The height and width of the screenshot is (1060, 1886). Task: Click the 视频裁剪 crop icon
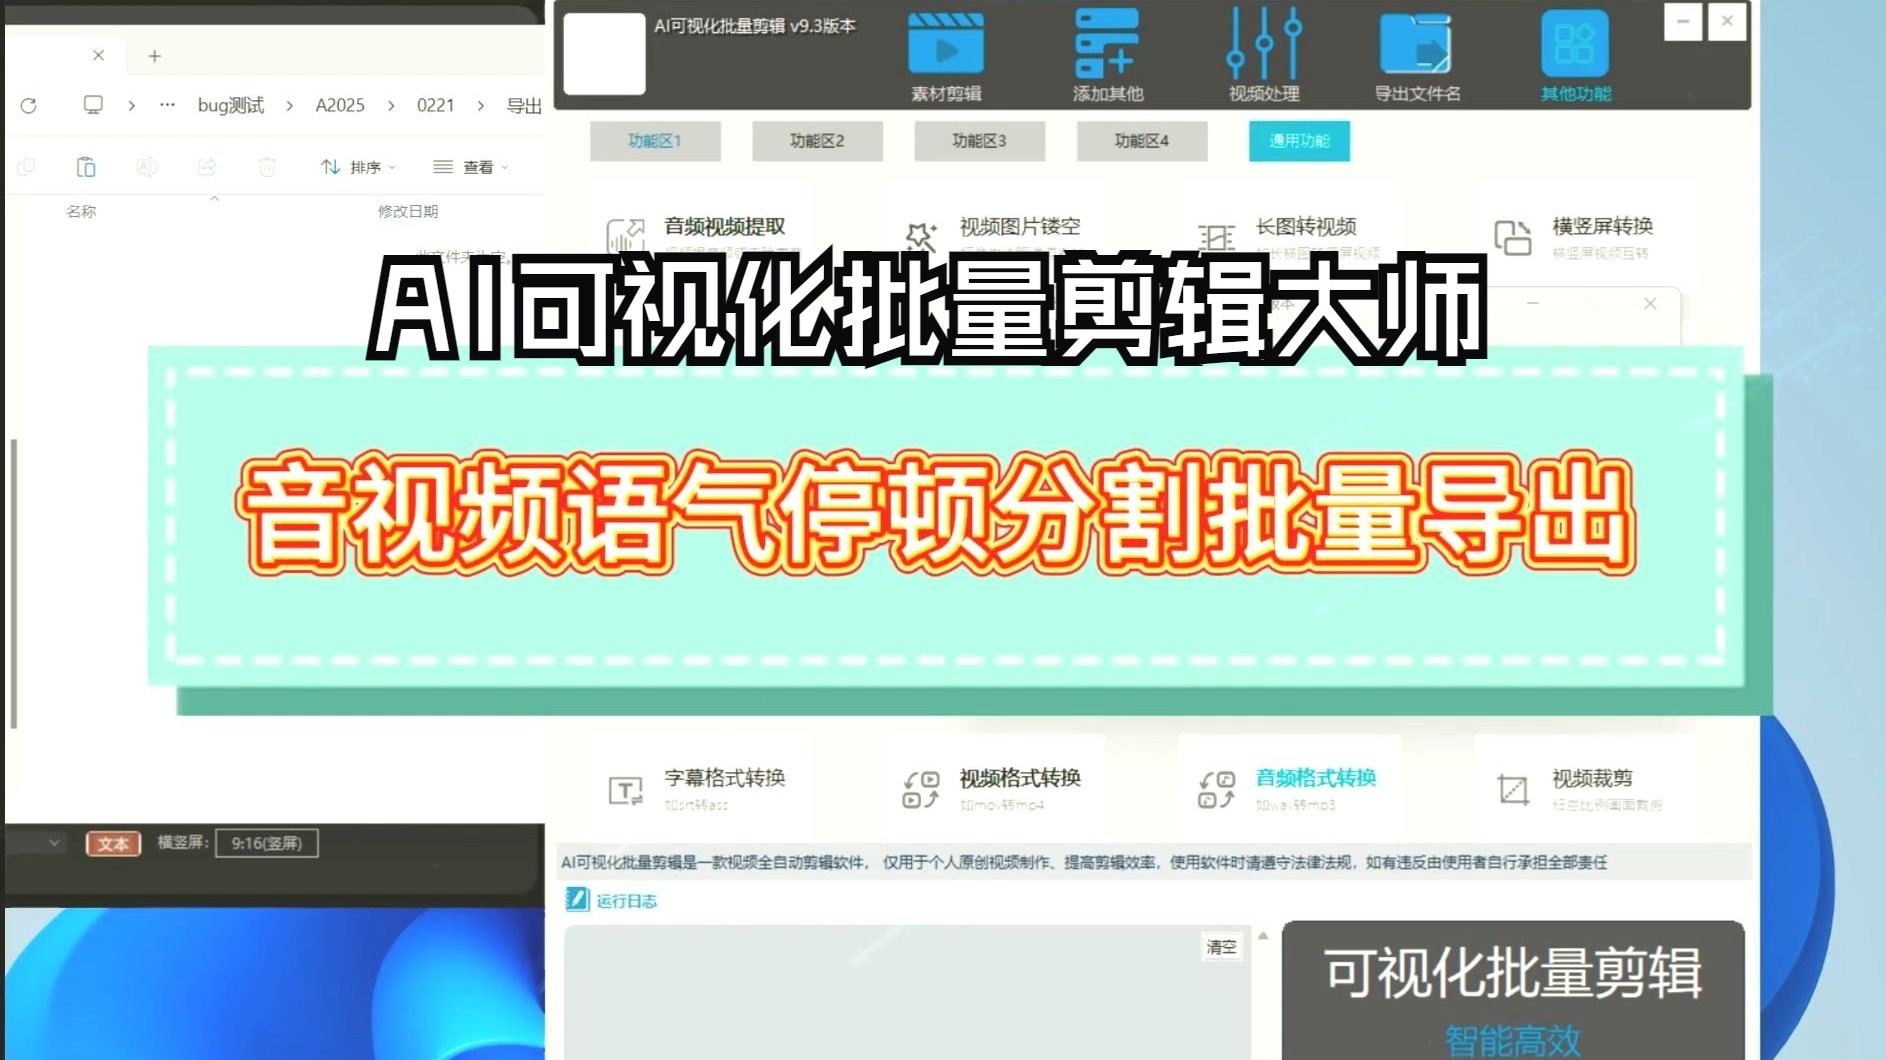(x=1513, y=790)
